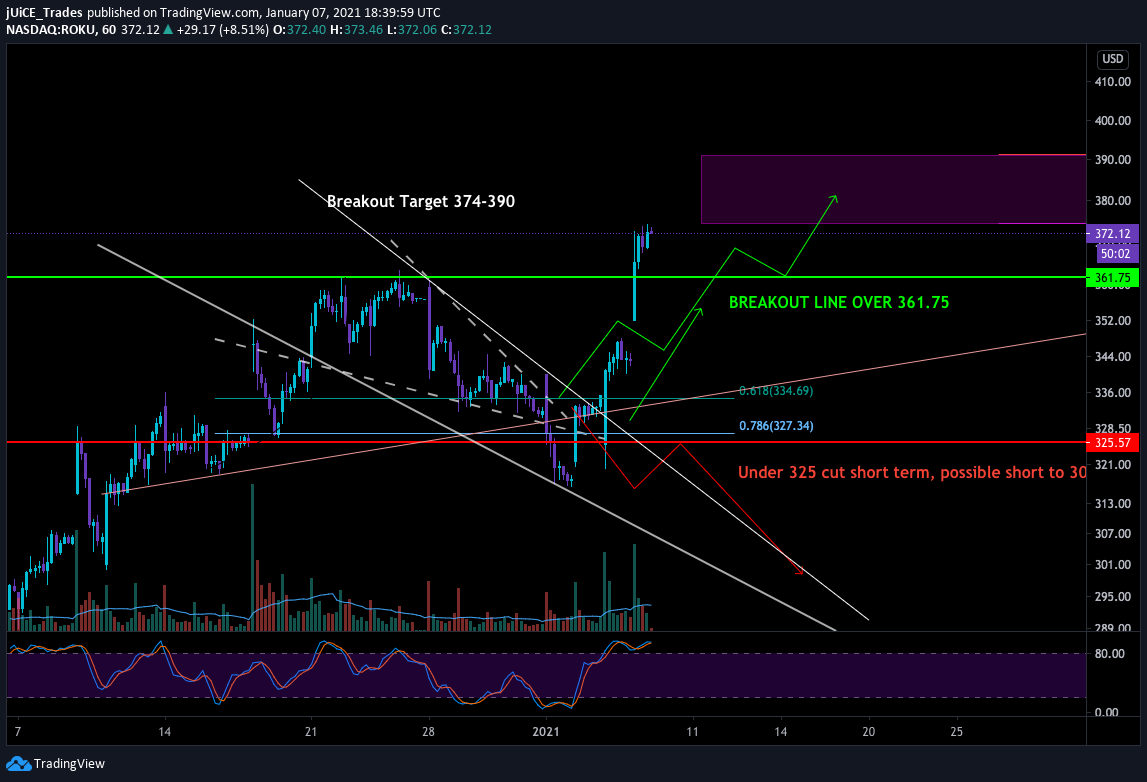Click the H:373.46 high value
Image resolution: width=1147 pixels, height=782 pixels.
pyautogui.click(x=357, y=30)
